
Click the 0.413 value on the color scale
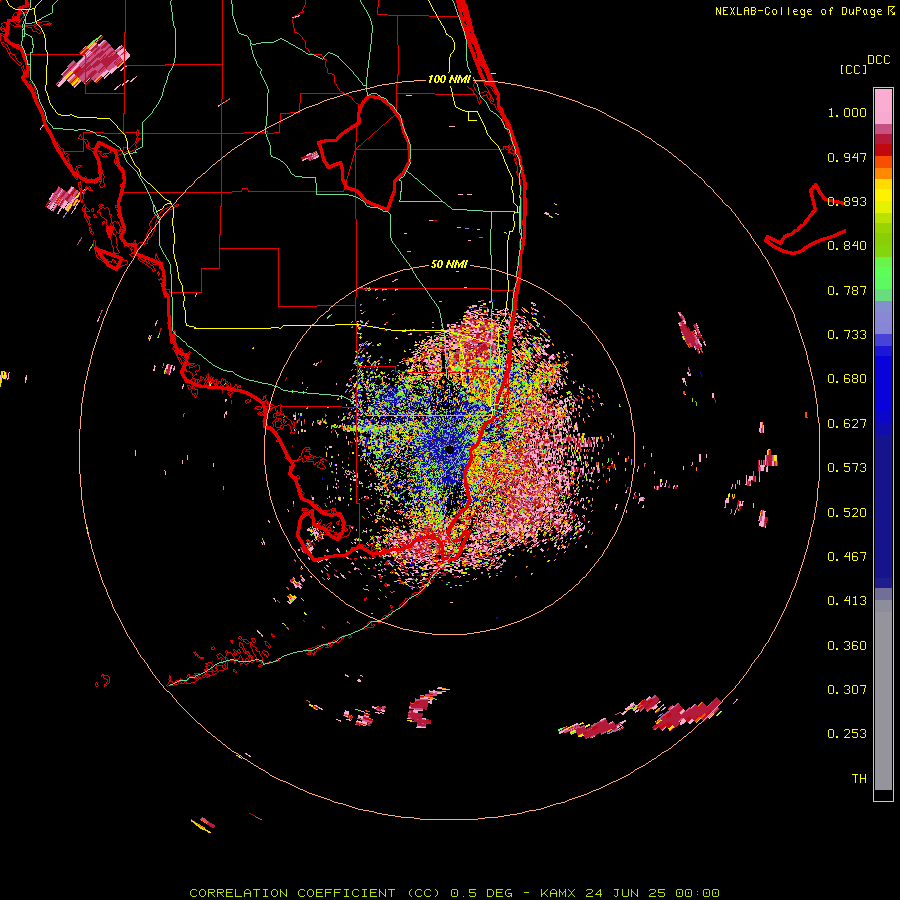click(x=847, y=601)
